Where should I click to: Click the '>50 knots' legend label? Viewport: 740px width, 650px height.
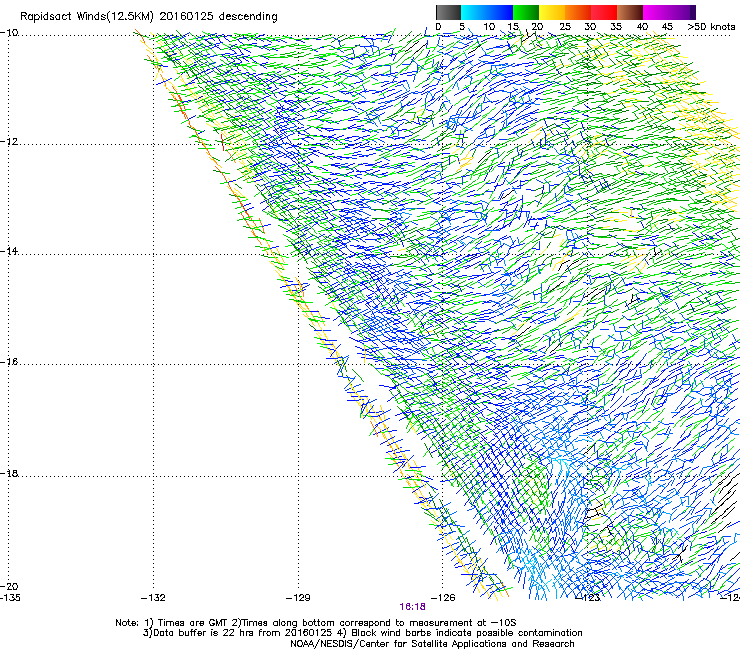[711, 27]
